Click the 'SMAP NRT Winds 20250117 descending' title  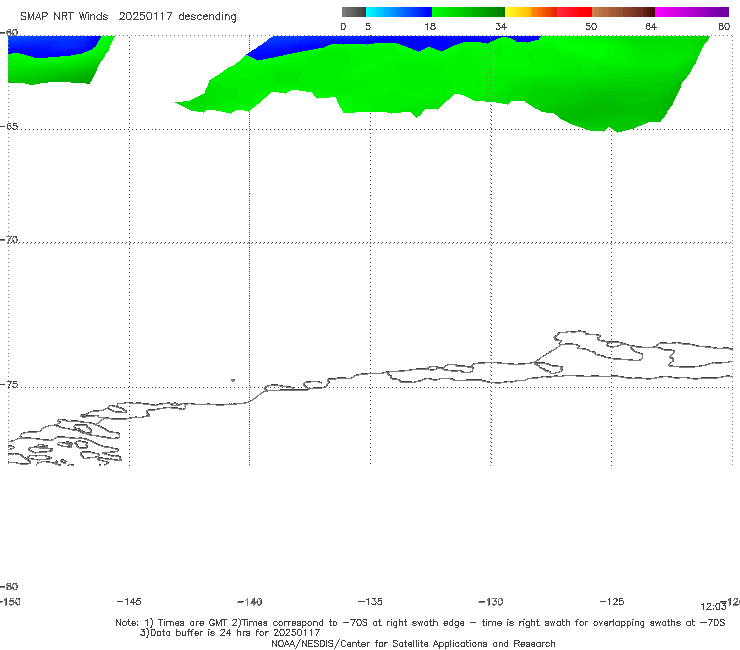coord(128,17)
